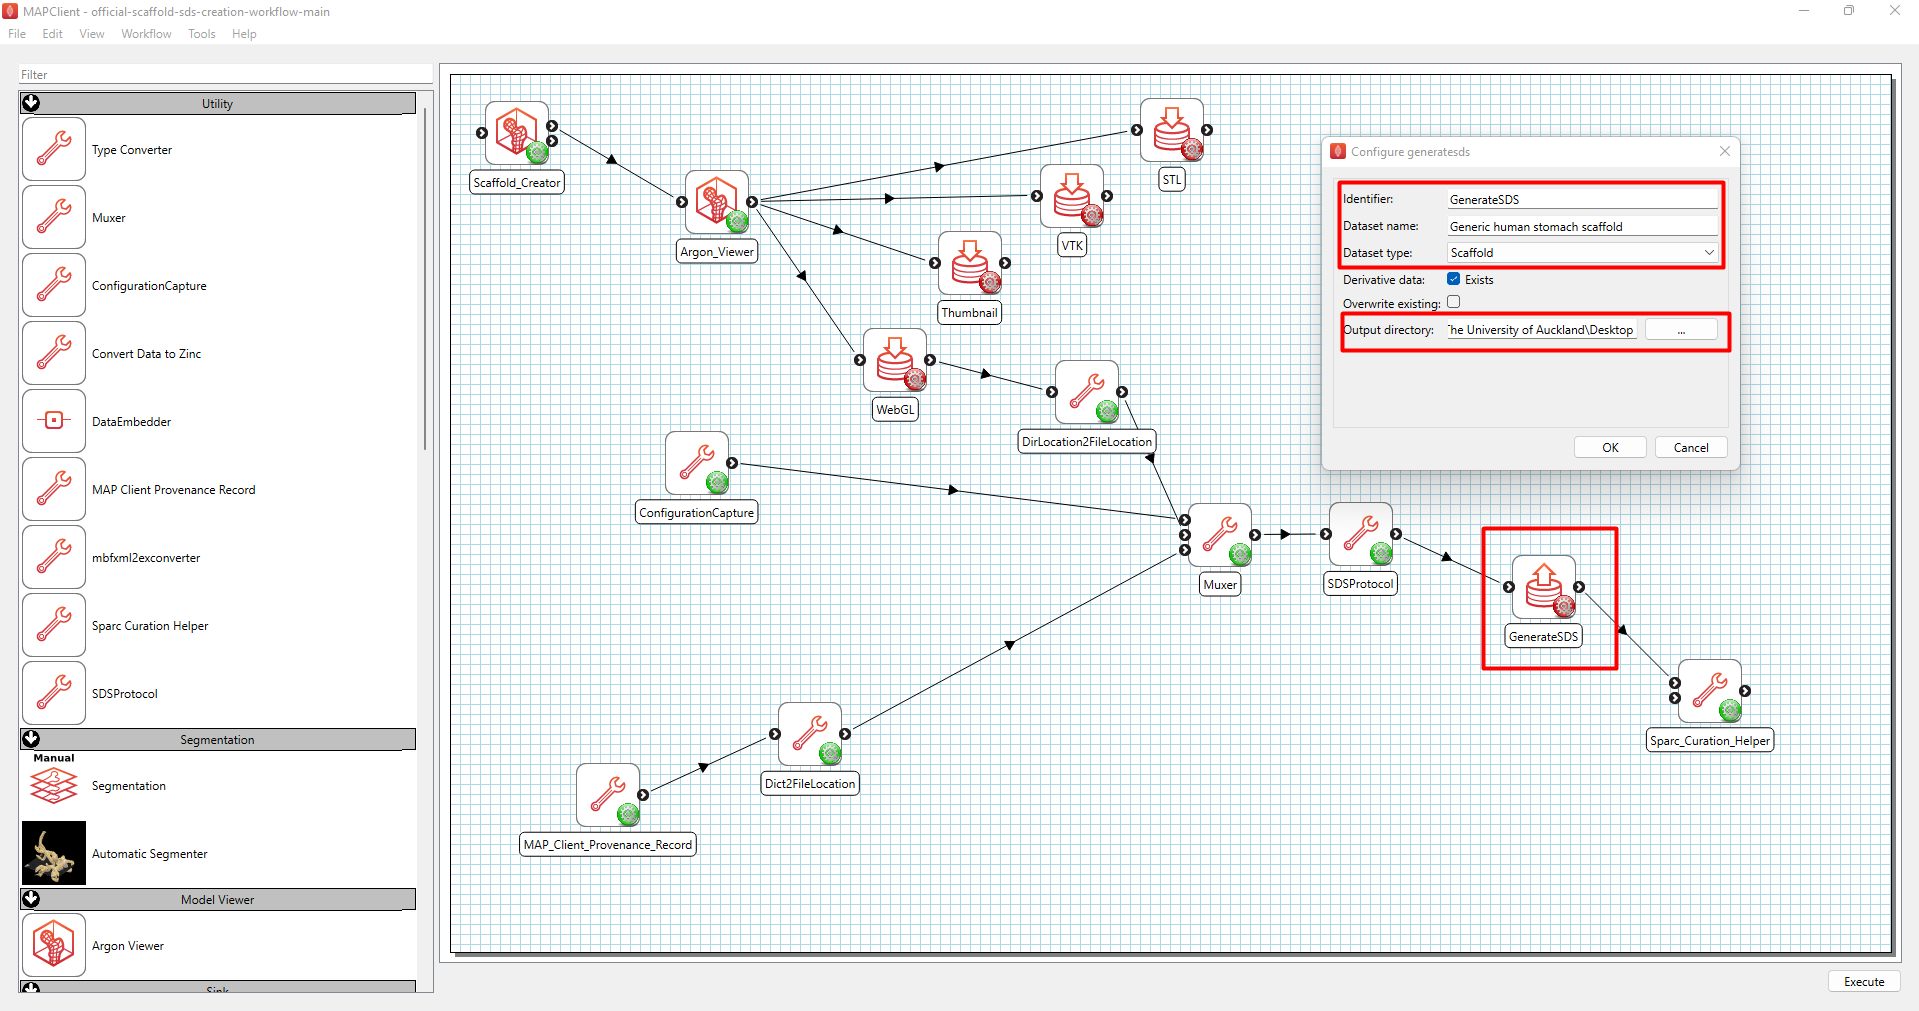
Task: Select the SDSProtocol icon in the Utility list
Action: pyautogui.click(x=54, y=693)
